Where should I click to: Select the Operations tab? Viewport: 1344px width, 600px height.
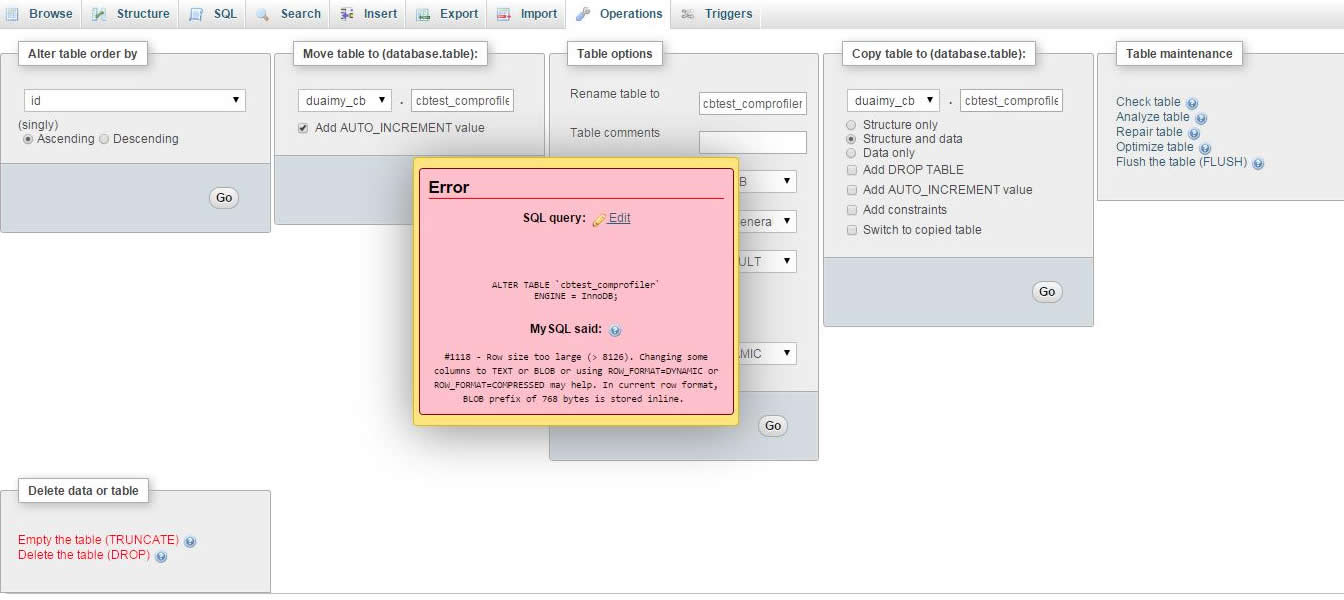click(619, 14)
